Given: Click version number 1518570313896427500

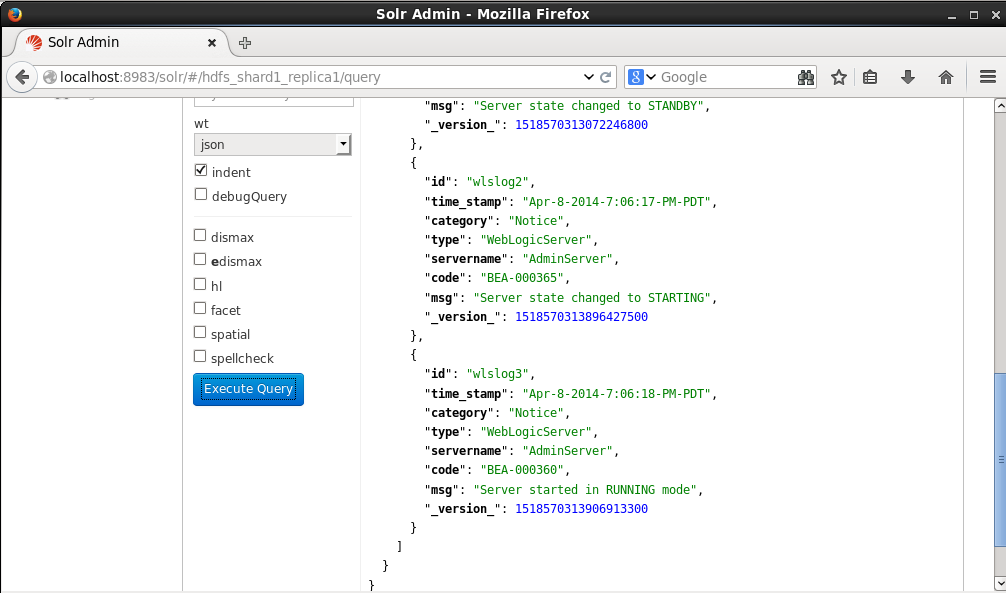Looking at the screenshot, I should point(581,316).
